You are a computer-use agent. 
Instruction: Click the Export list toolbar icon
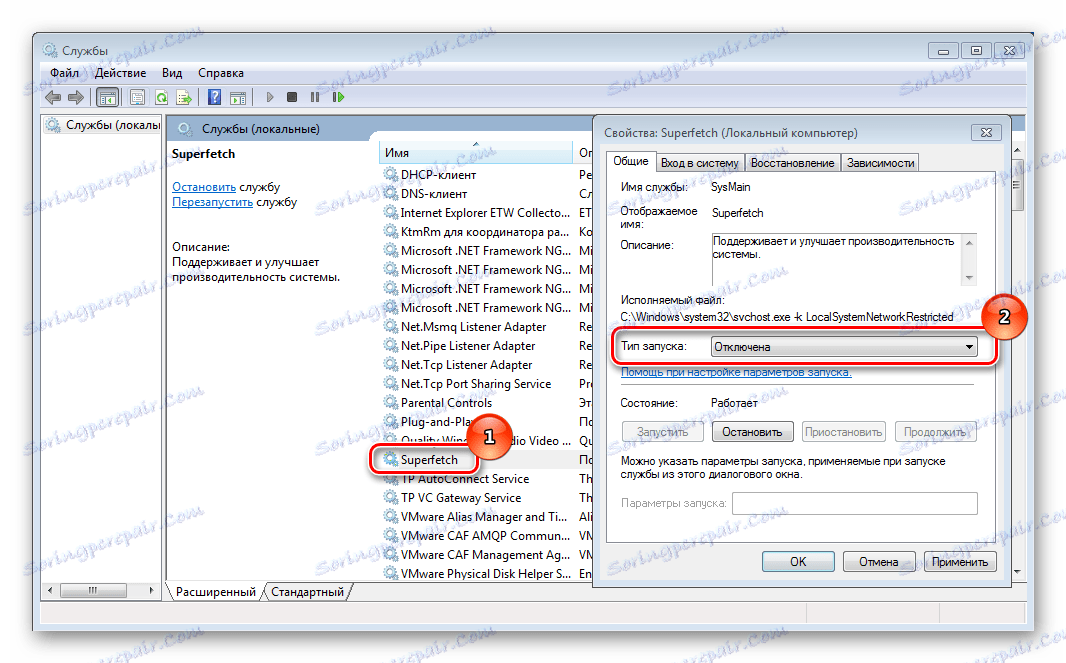point(184,97)
